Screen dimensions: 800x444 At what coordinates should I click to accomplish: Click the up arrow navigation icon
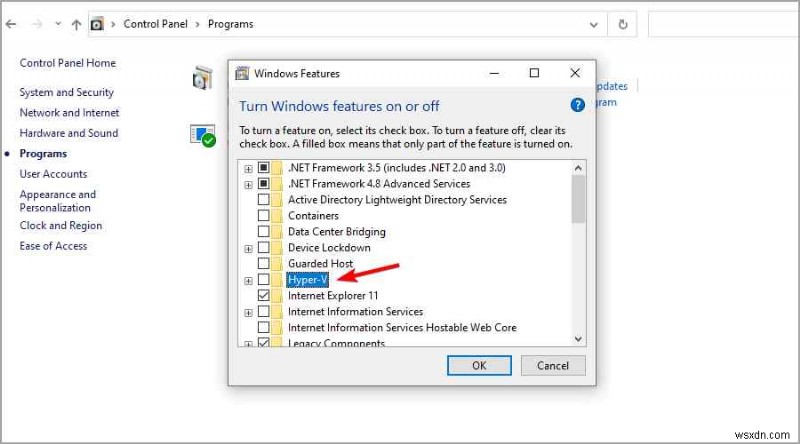click(x=77, y=24)
